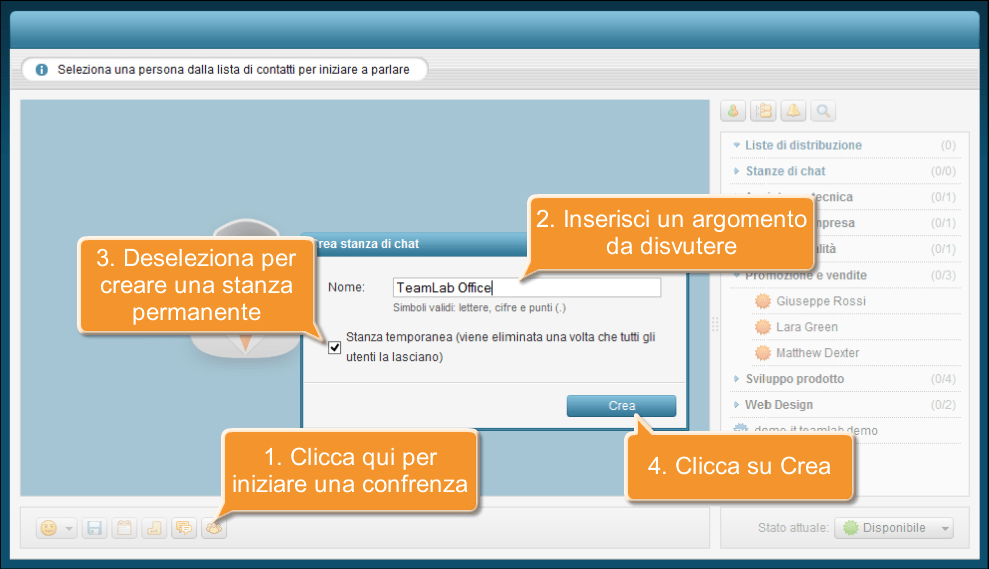Click the info icon in the hint bar

pyautogui.click(x=42, y=69)
